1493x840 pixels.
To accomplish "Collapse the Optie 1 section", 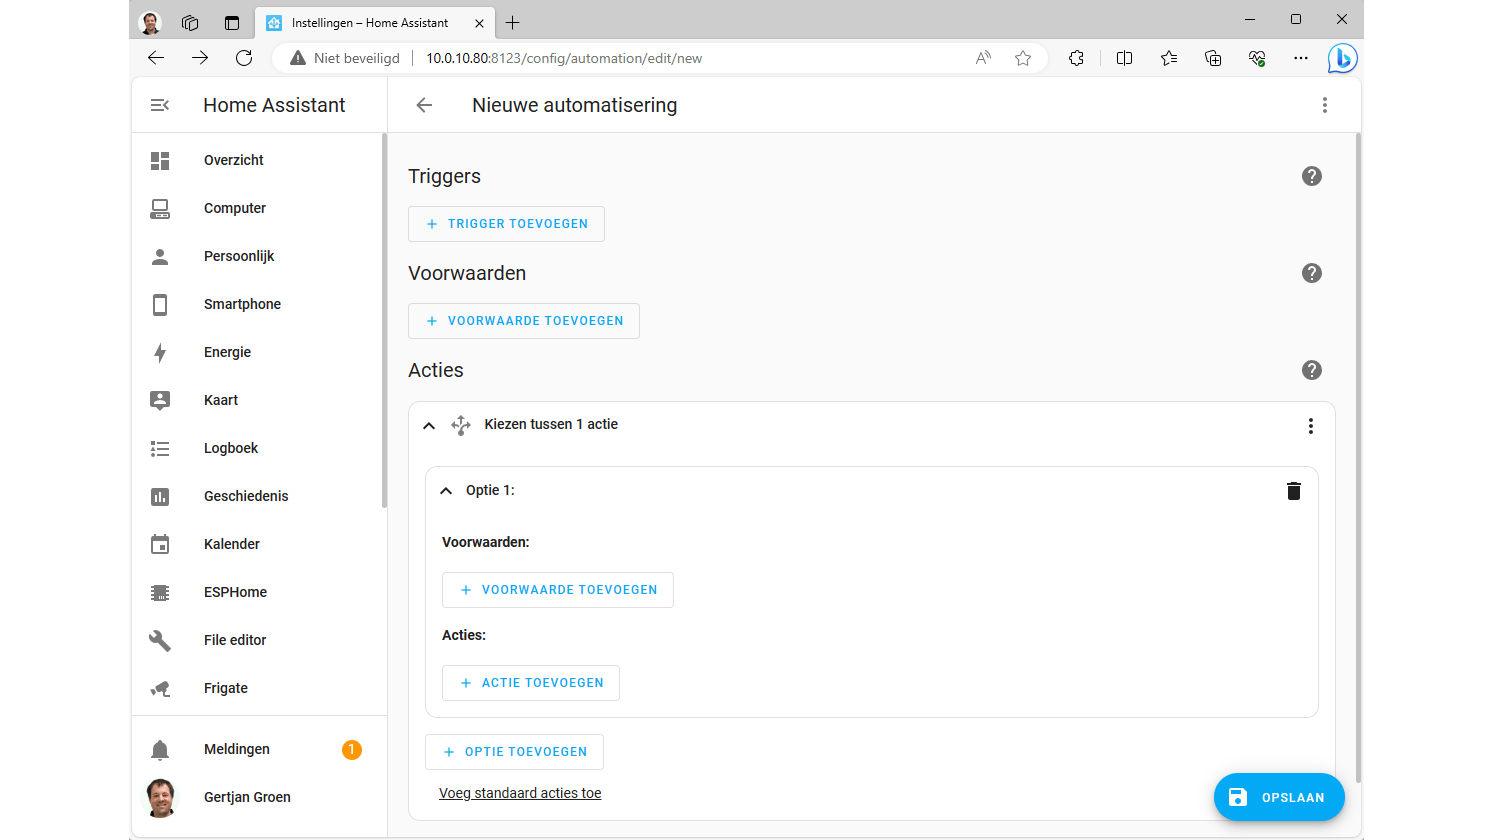I will pyautogui.click(x=446, y=491).
